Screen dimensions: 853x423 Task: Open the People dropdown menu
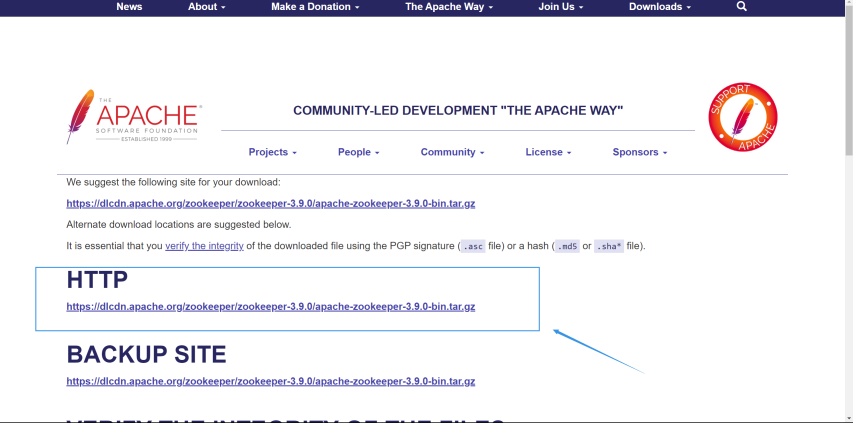[358, 152]
